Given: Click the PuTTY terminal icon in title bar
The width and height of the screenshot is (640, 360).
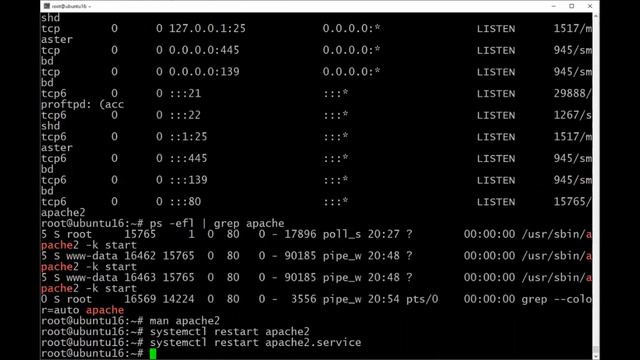Looking at the screenshot, I should coord(47,6).
